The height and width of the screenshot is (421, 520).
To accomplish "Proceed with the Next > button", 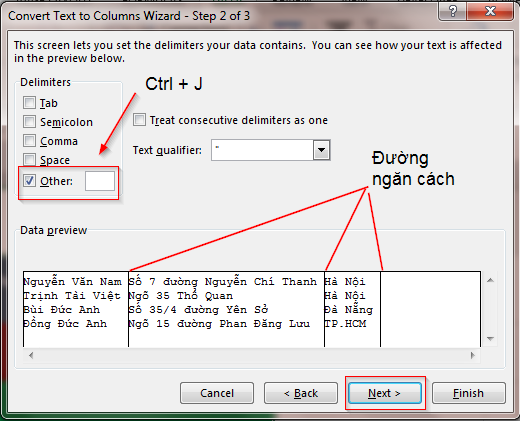I will (385, 393).
